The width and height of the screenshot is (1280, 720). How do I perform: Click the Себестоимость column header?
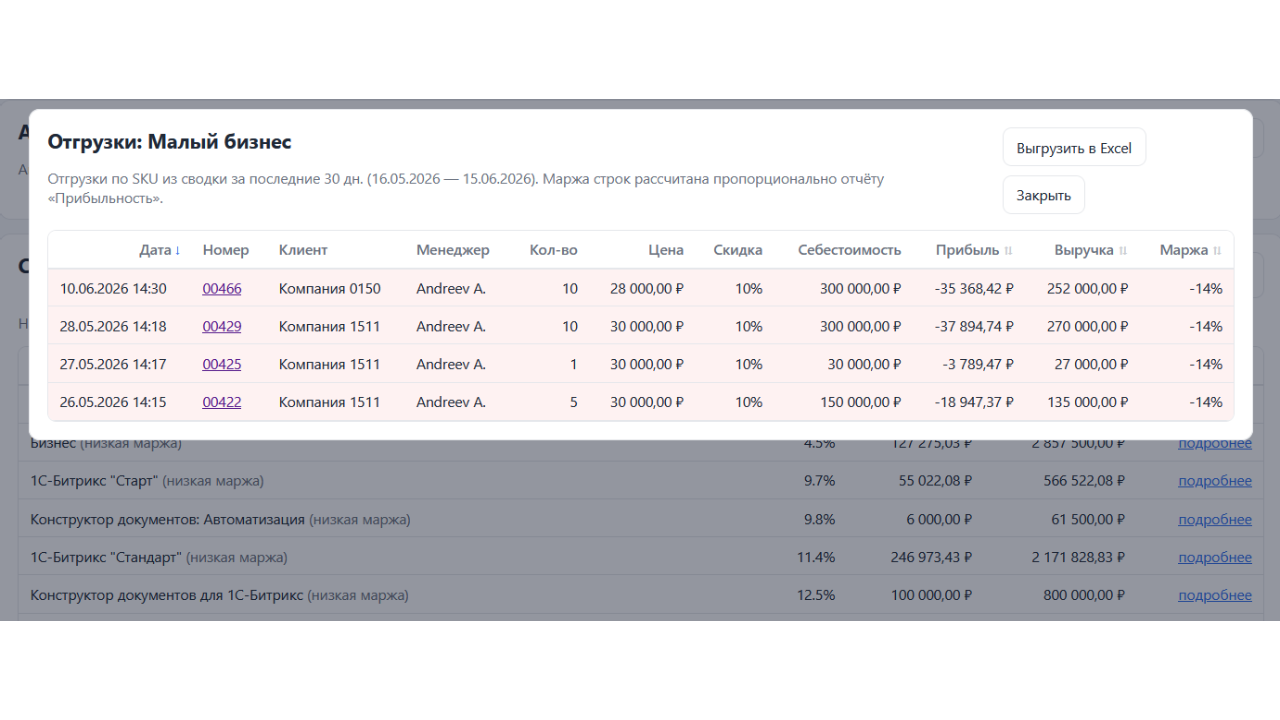(849, 251)
